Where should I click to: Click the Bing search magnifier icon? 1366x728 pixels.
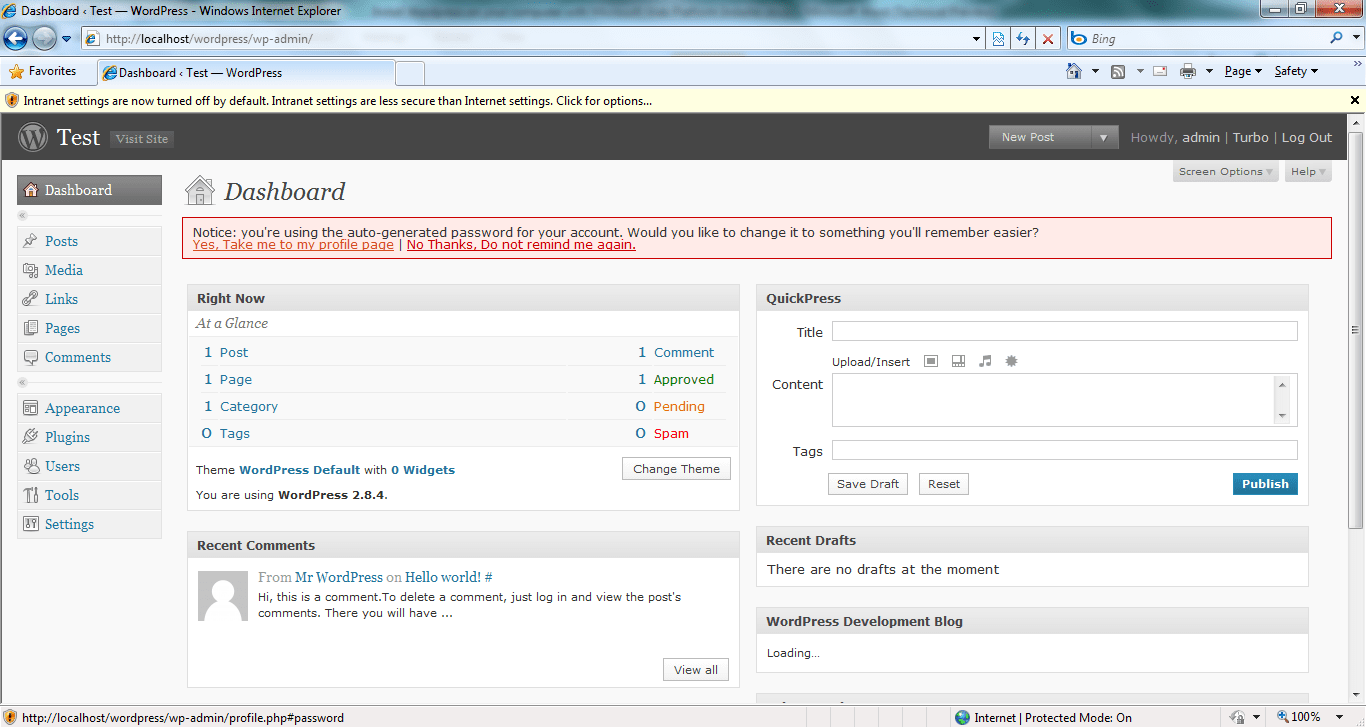[1337, 38]
